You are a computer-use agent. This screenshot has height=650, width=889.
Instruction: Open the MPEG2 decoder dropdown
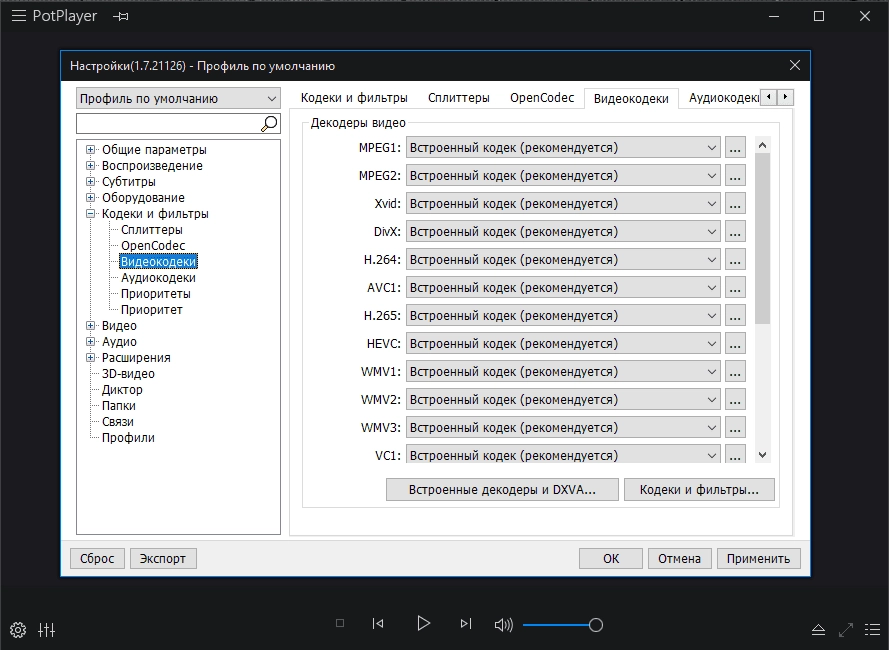[x=563, y=175]
